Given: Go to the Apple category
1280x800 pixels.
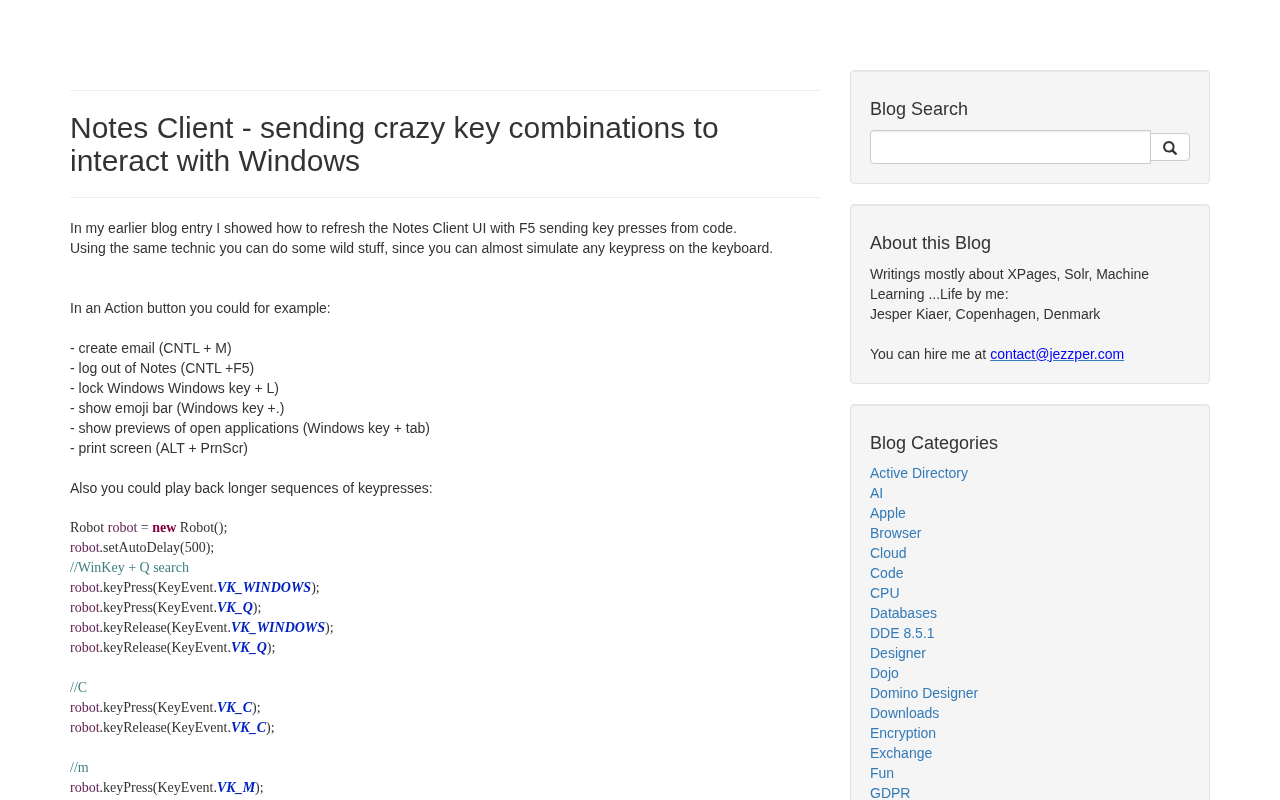Looking at the screenshot, I should (x=888, y=513).
